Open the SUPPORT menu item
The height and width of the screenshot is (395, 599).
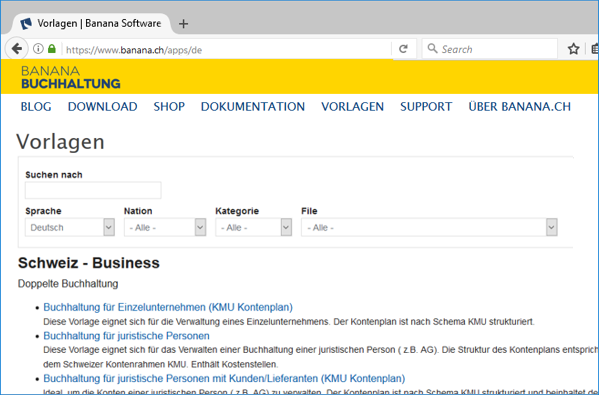tap(426, 107)
